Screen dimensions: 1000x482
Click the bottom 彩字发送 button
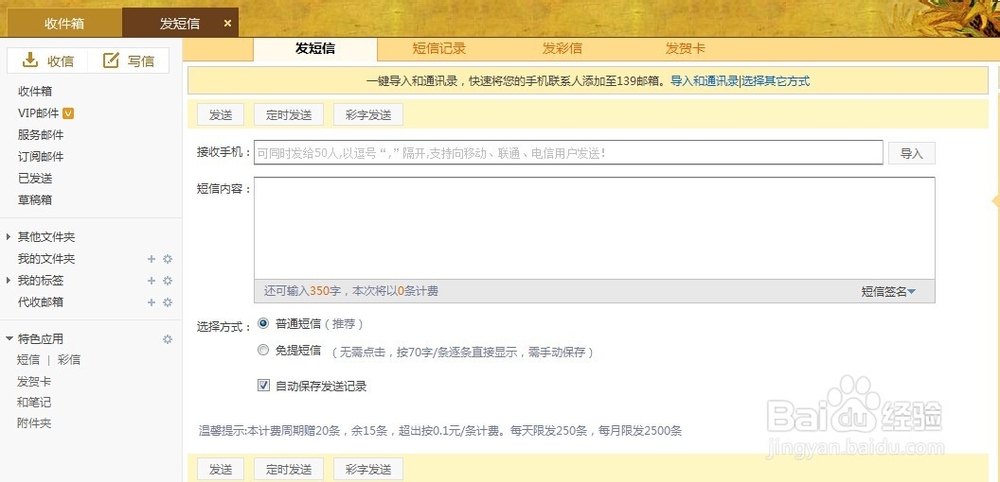(368, 469)
